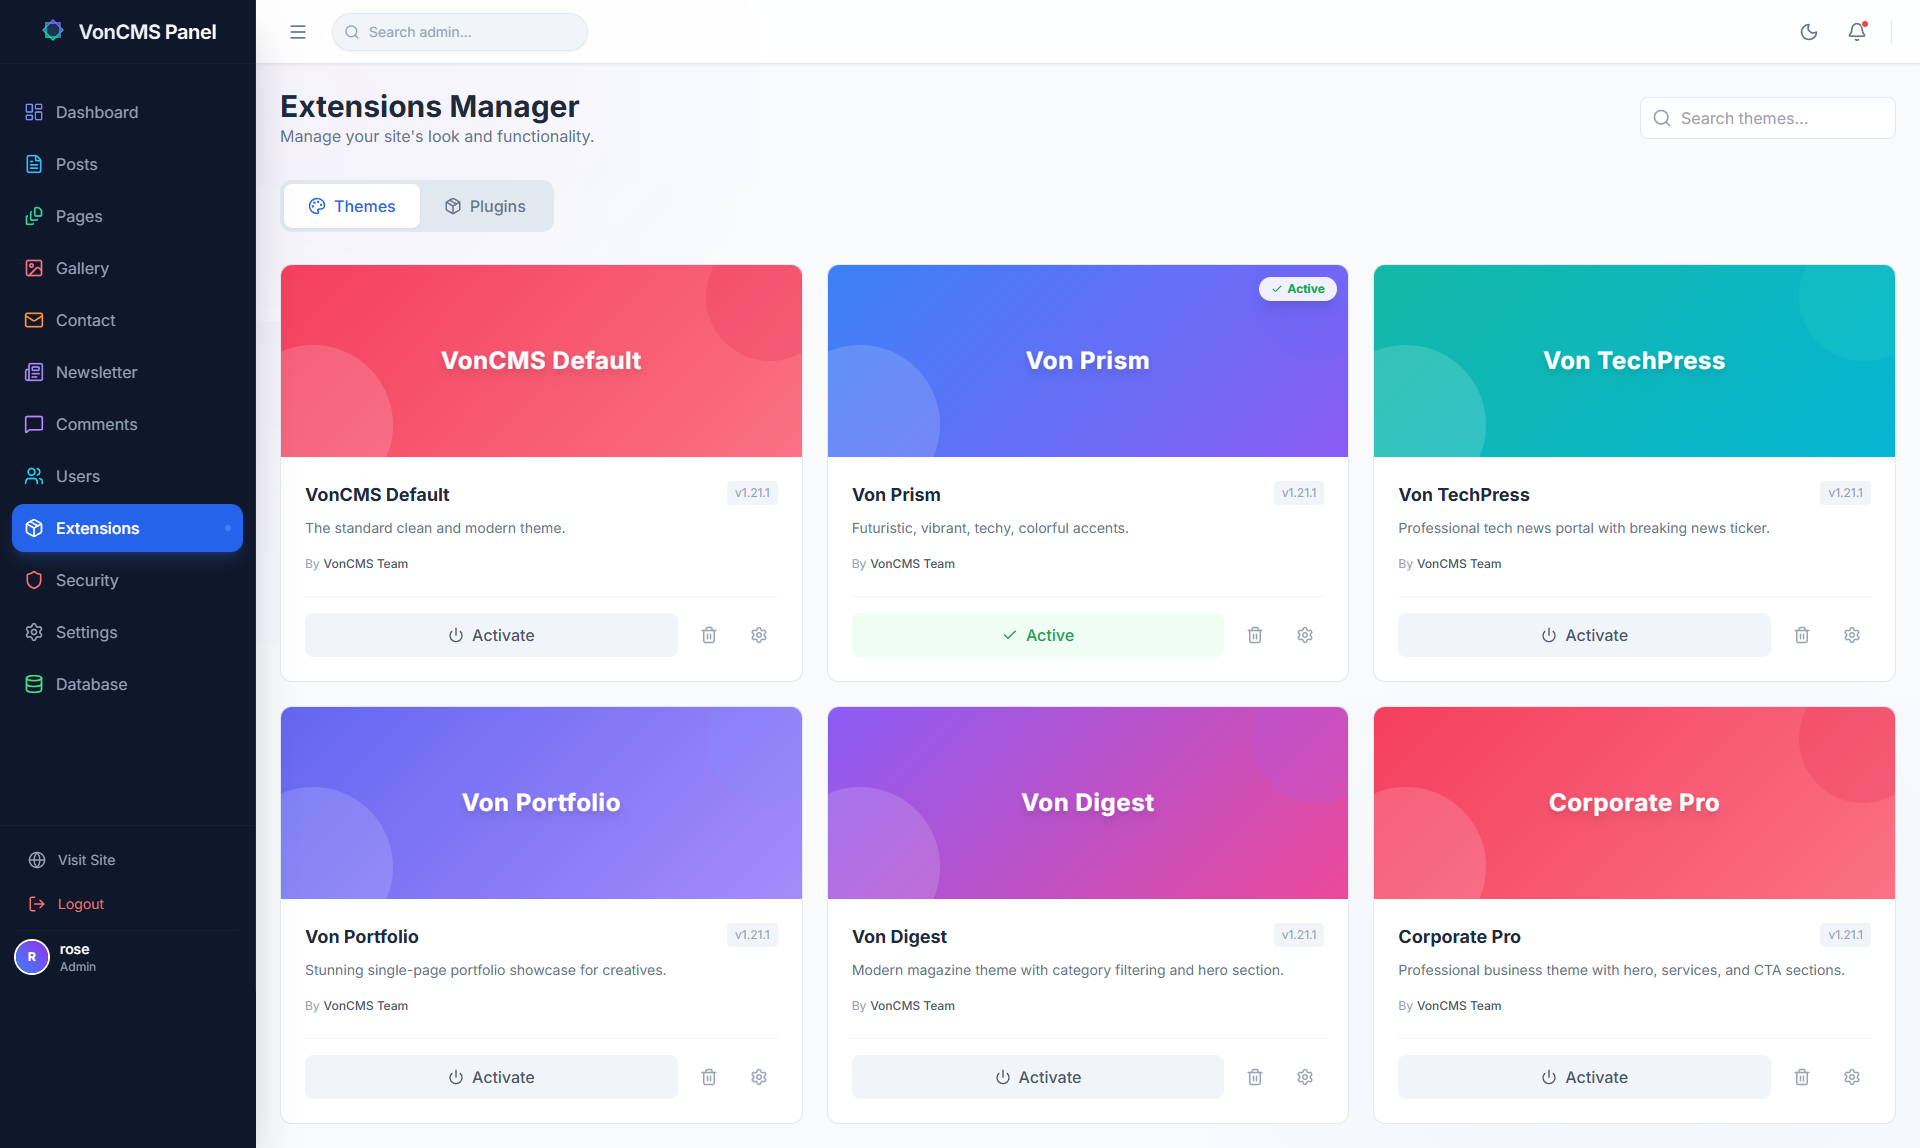Click the trash icon for Von Digest
The height and width of the screenshot is (1148, 1920).
pyautogui.click(x=1255, y=1077)
